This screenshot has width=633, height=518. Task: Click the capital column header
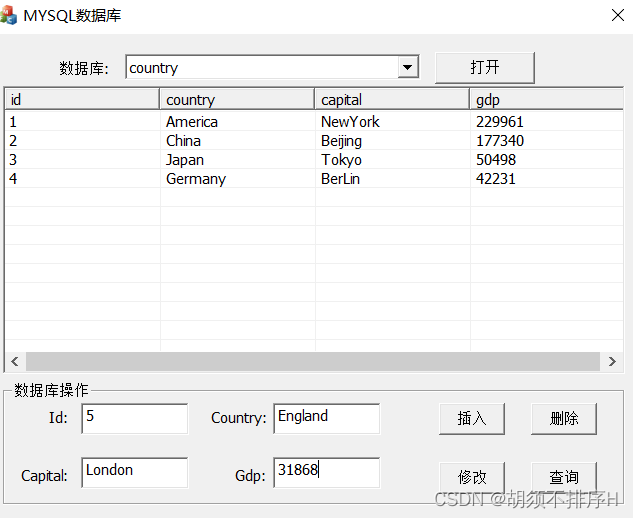tap(392, 99)
